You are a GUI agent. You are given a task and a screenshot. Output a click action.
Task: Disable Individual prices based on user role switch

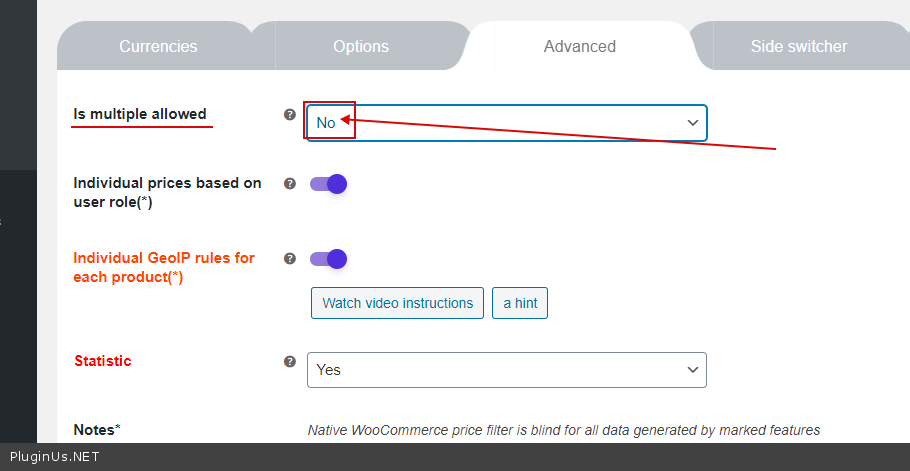[x=328, y=184]
